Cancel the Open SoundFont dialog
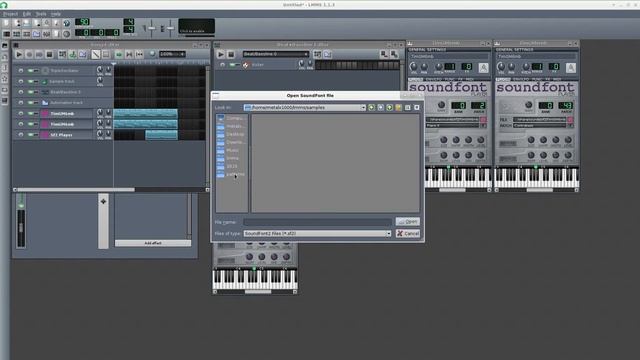The width and height of the screenshot is (640, 360). [407, 233]
